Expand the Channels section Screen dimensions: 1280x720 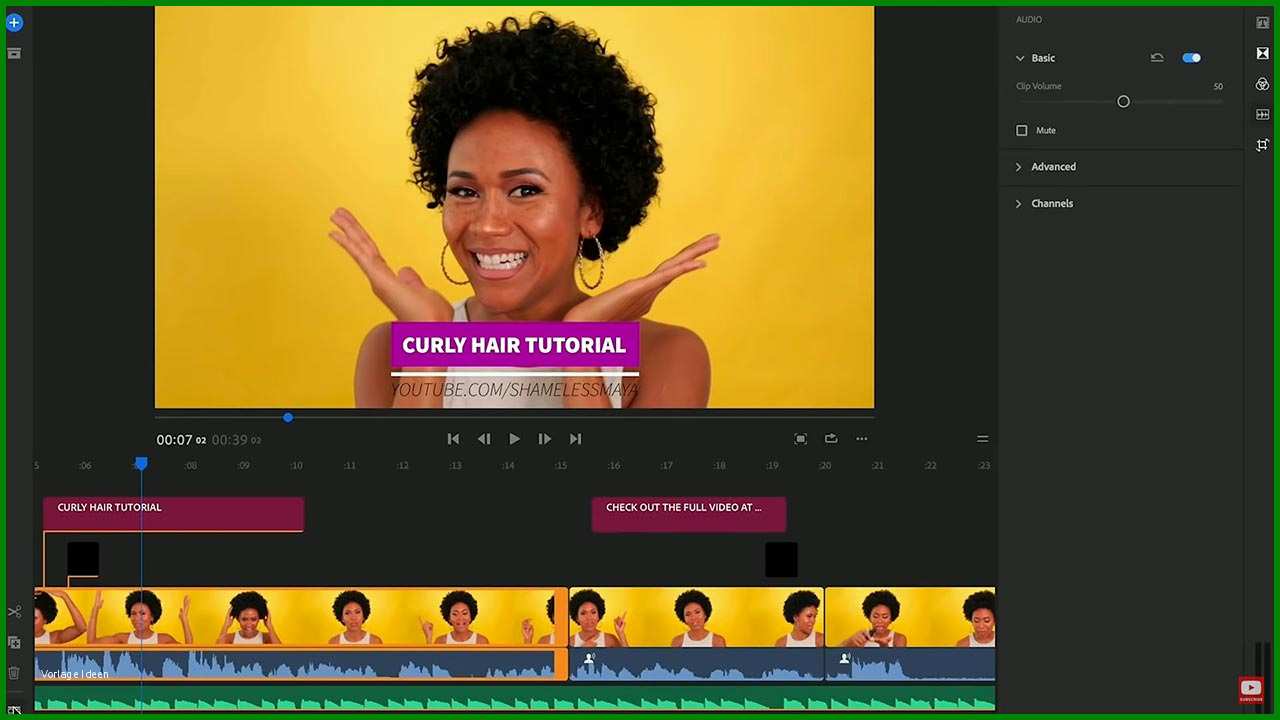[x=1019, y=204]
